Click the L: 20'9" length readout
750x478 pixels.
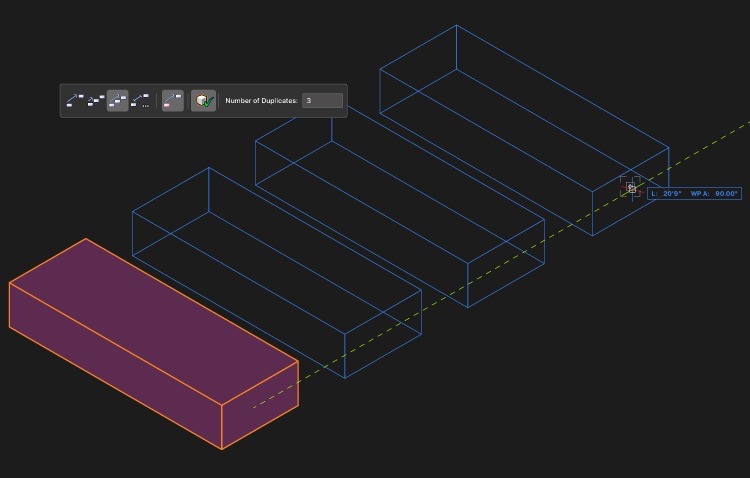click(x=666, y=193)
